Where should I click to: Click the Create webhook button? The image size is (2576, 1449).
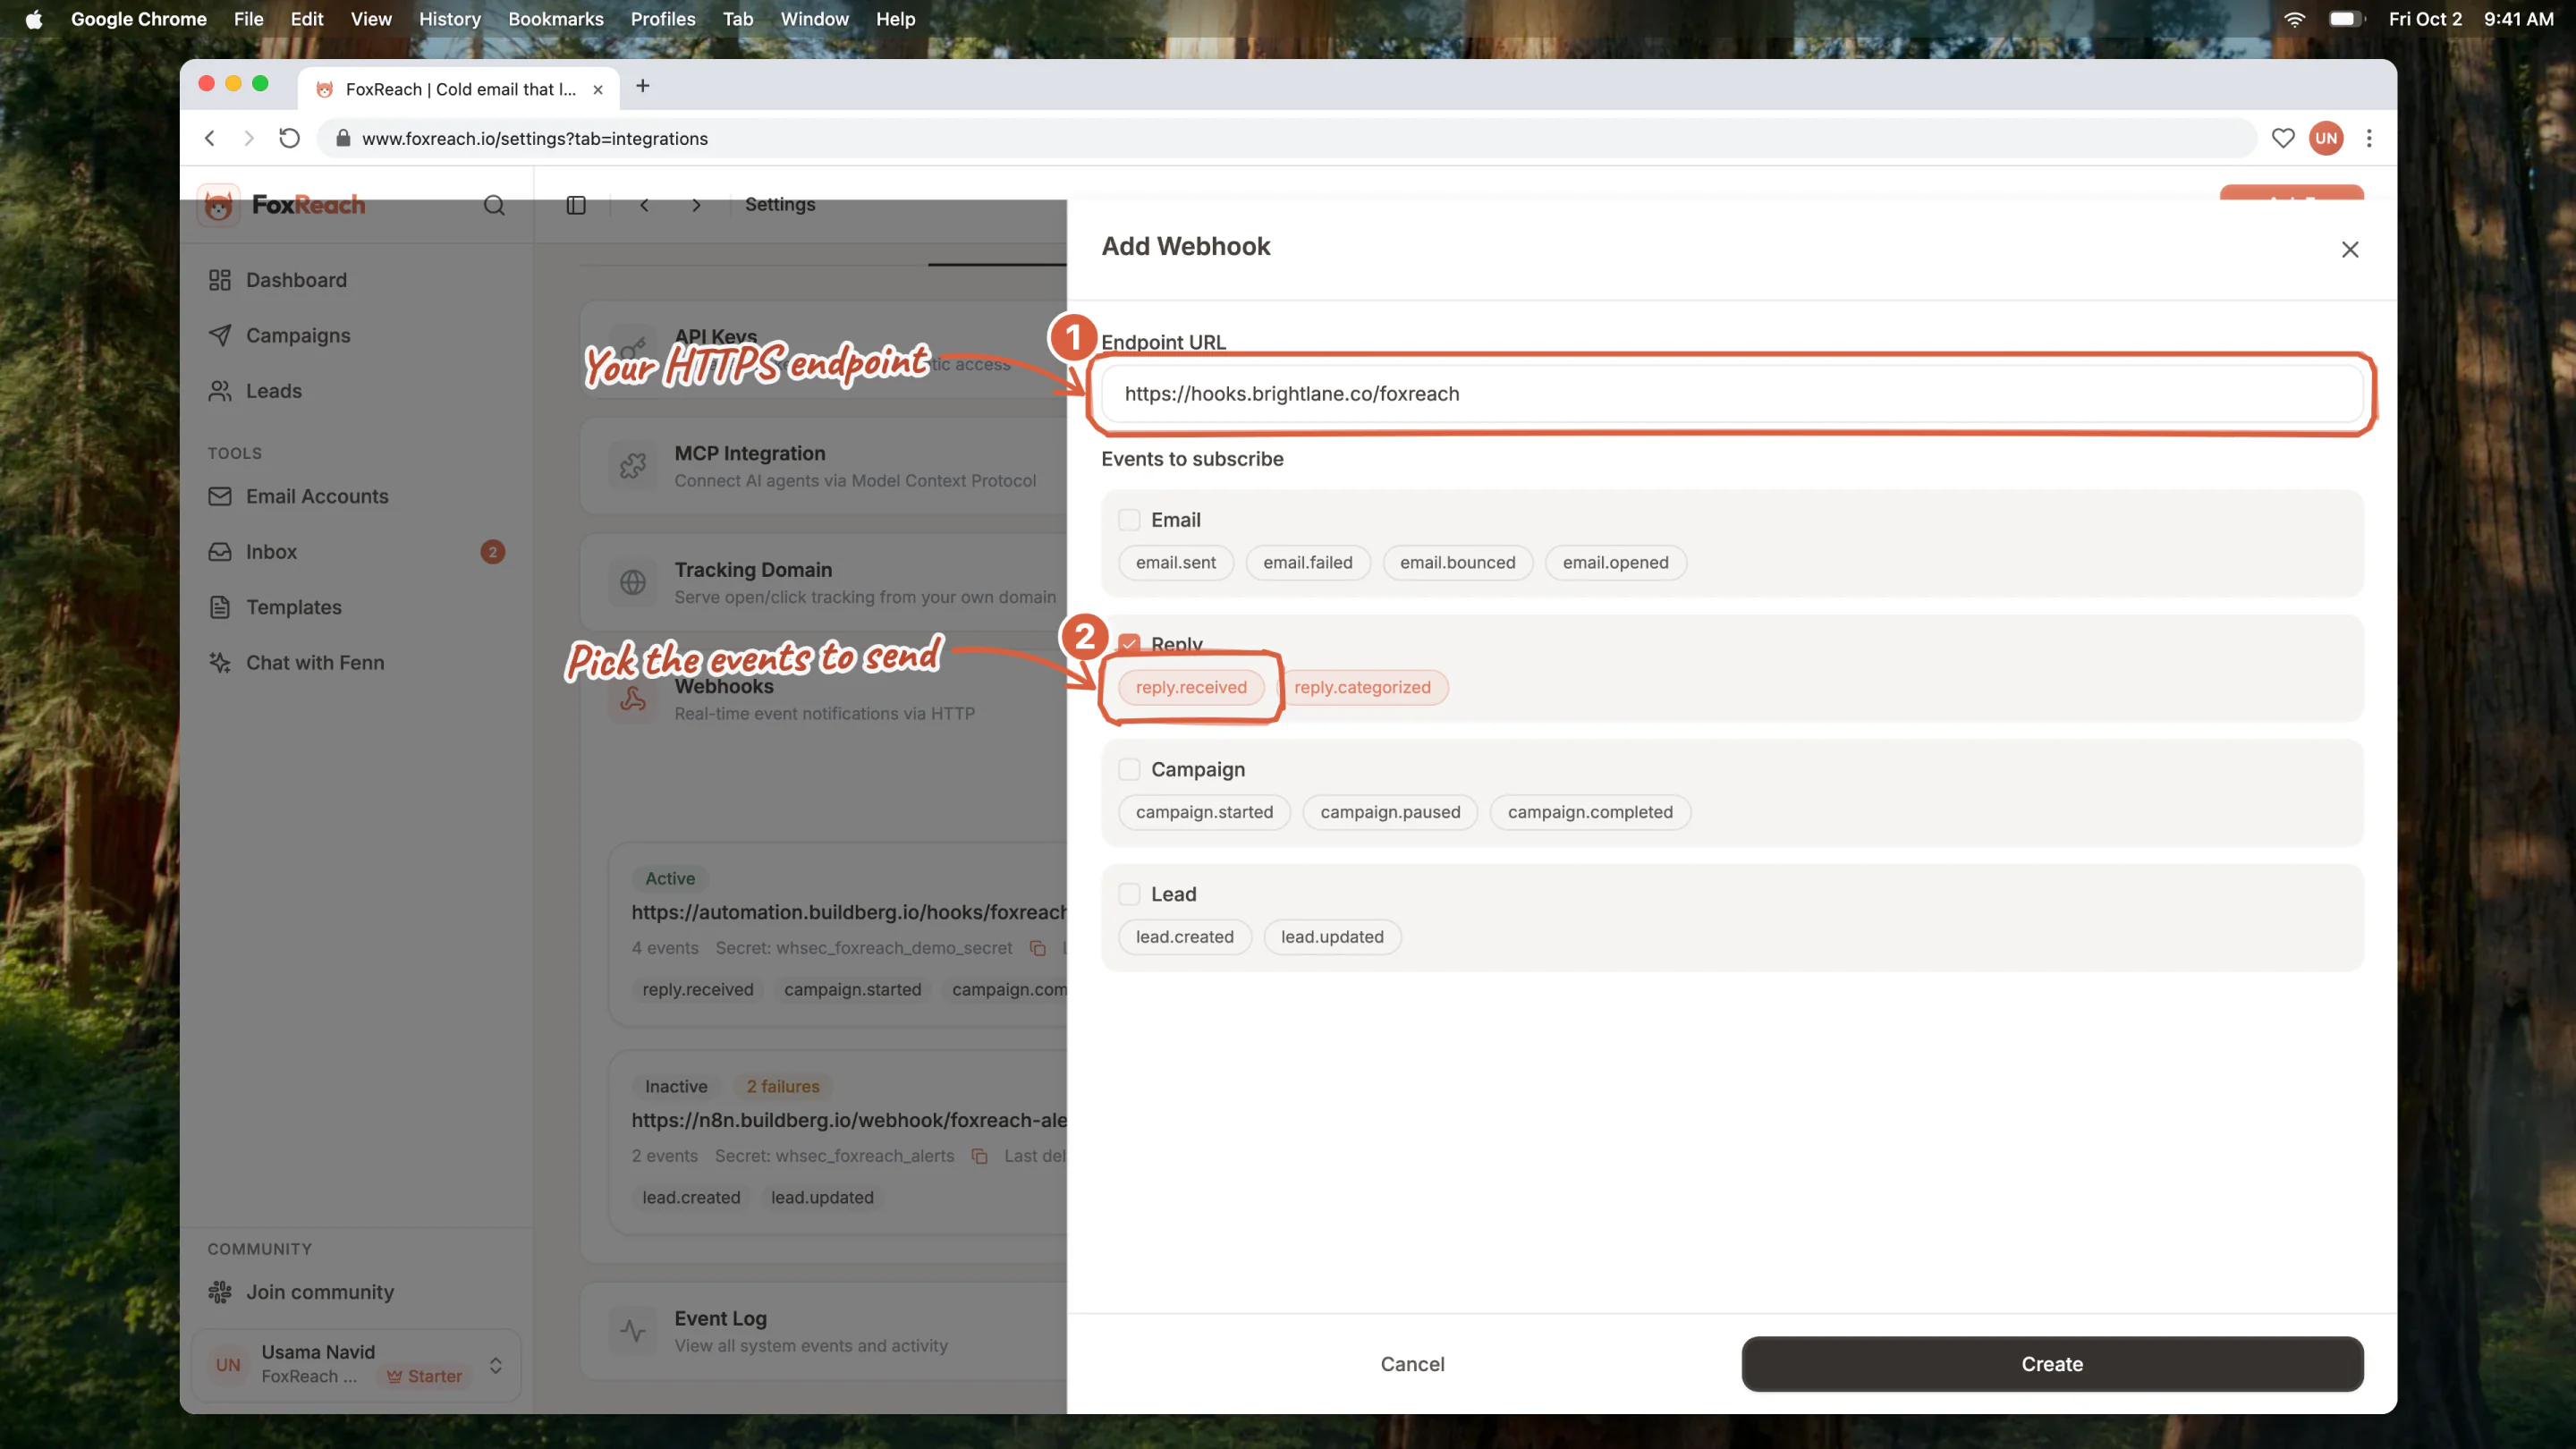(2052, 1364)
